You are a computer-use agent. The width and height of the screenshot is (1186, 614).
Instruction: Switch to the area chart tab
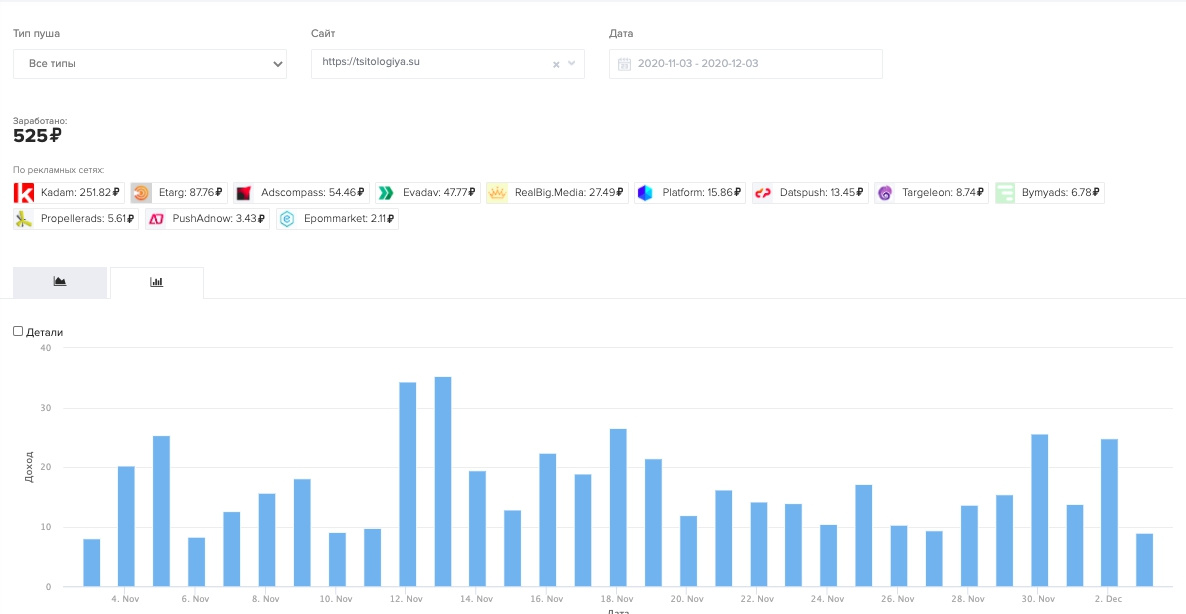pos(60,282)
